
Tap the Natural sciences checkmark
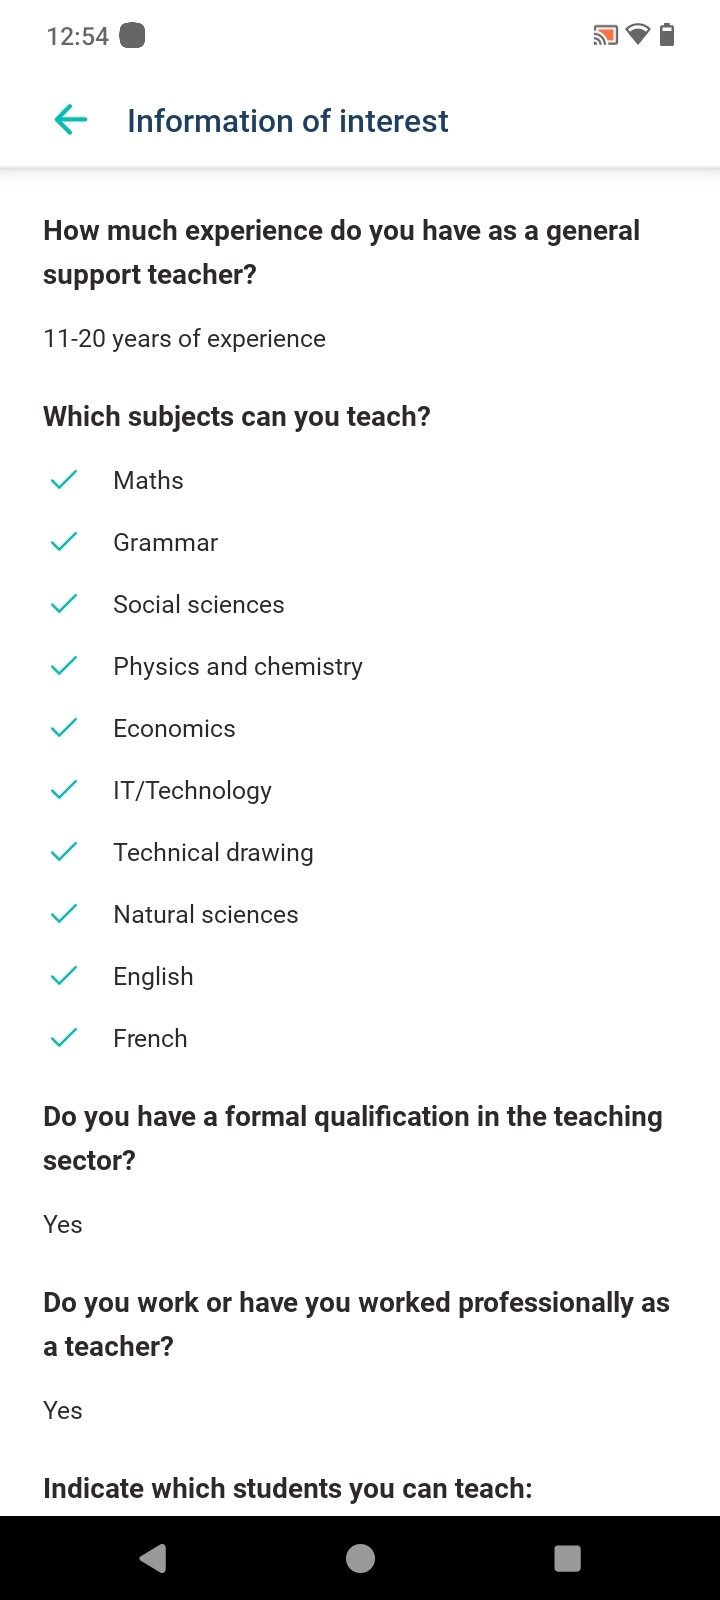pyautogui.click(x=64, y=915)
